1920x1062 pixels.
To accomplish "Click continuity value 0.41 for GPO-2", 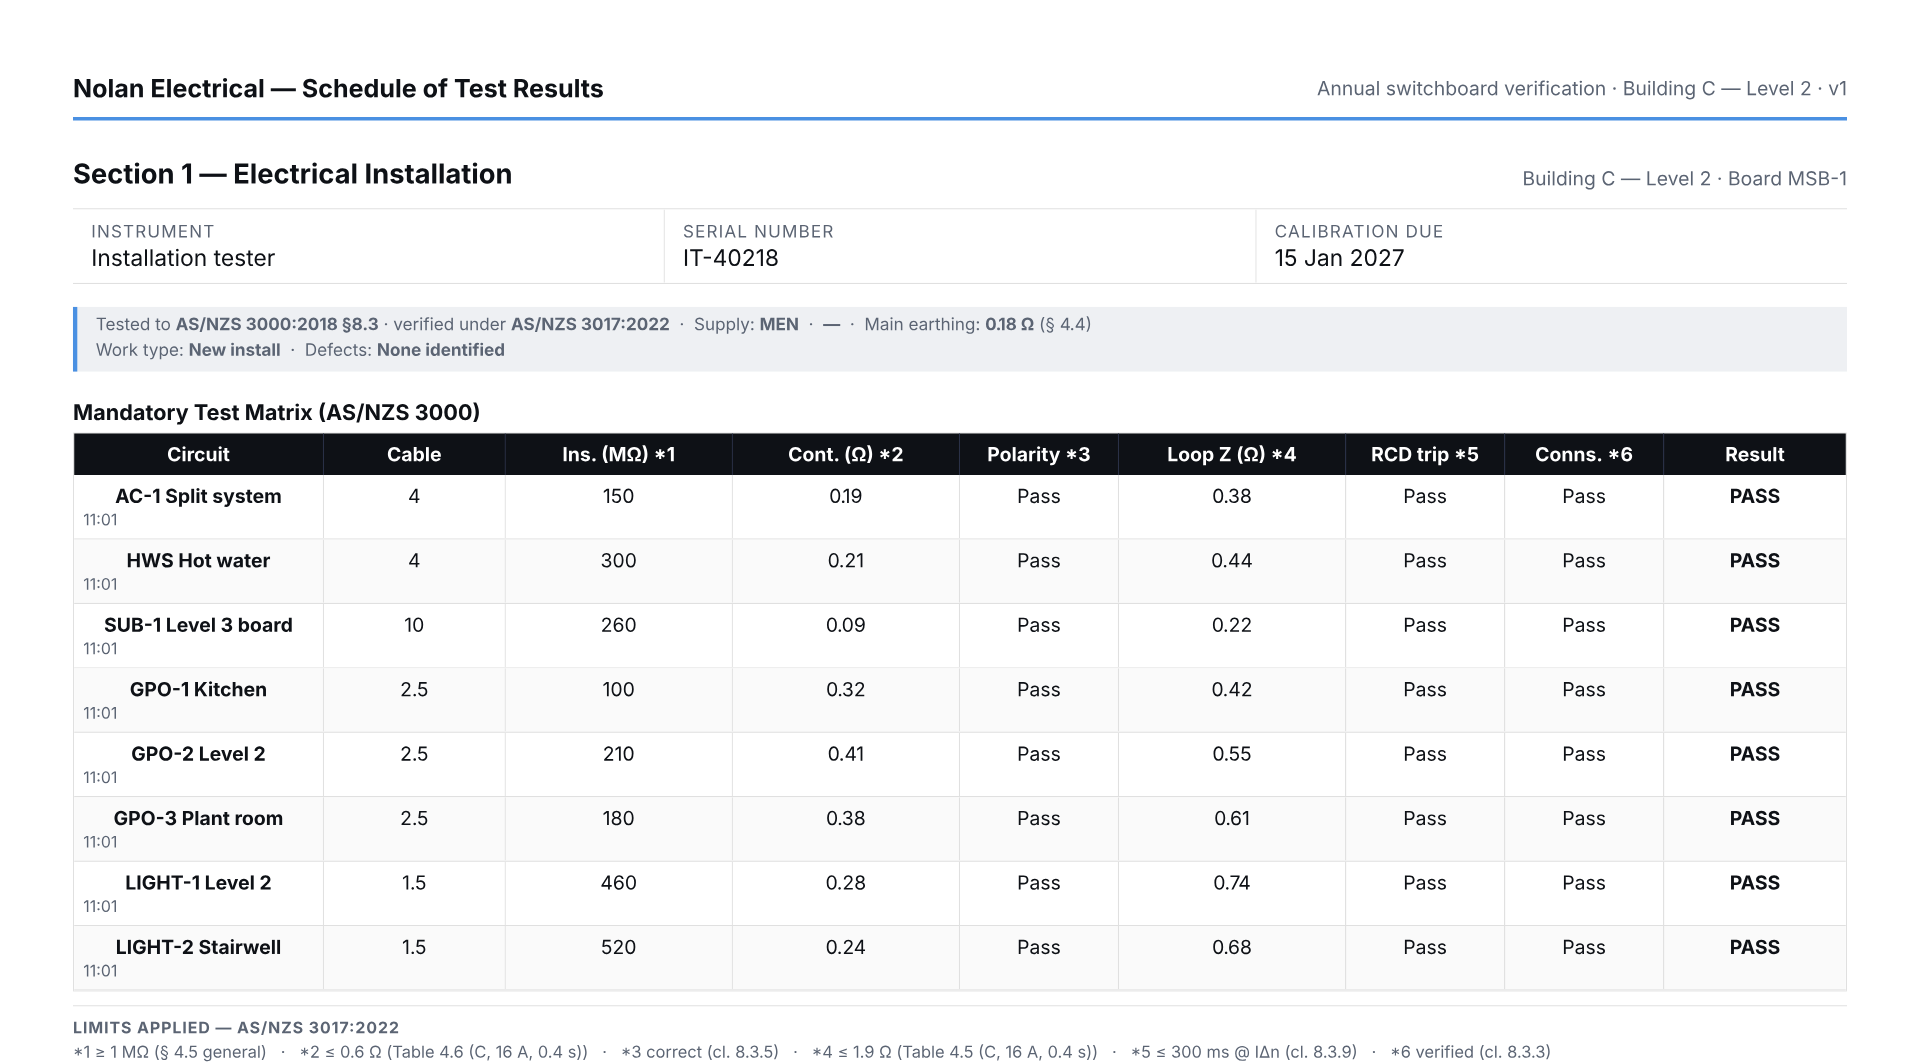I will 845,754.
